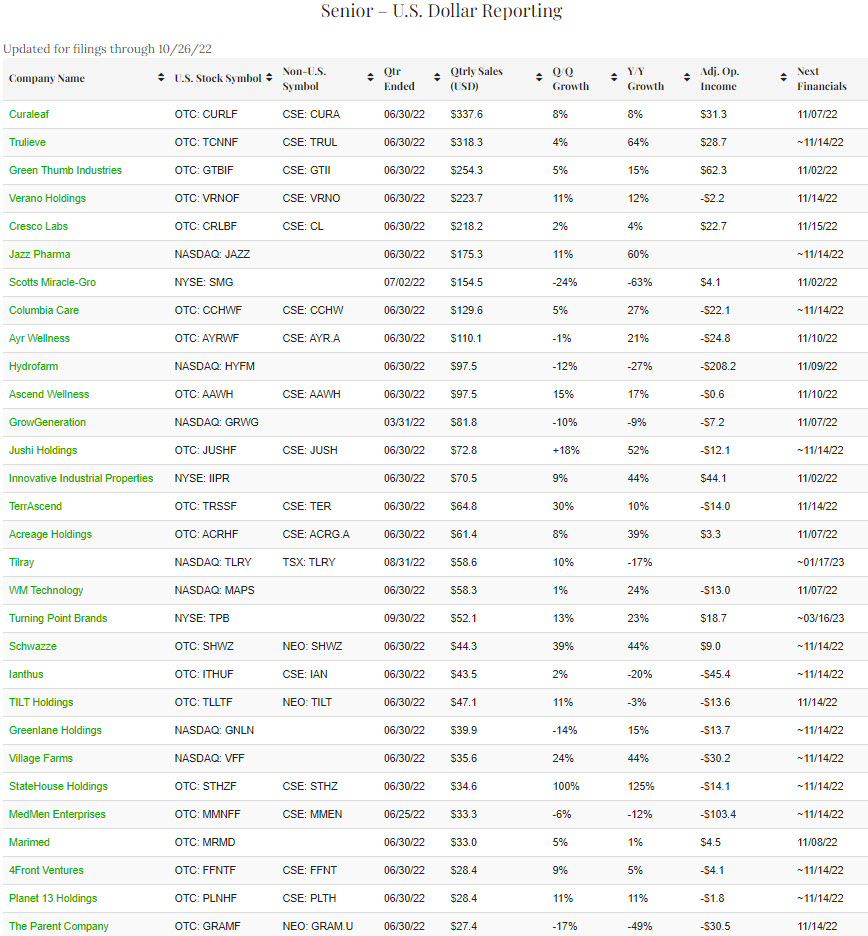Image resolution: width=868 pixels, height=936 pixels.
Task: Sort Q/Q Growth column using arrows
Action: click(614, 78)
